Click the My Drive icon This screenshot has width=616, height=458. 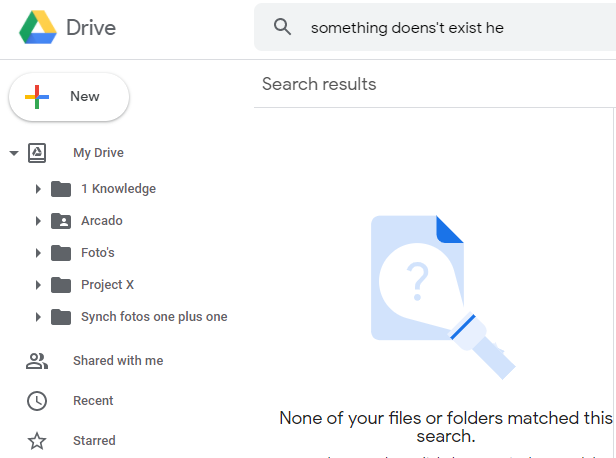click(37, 153)
